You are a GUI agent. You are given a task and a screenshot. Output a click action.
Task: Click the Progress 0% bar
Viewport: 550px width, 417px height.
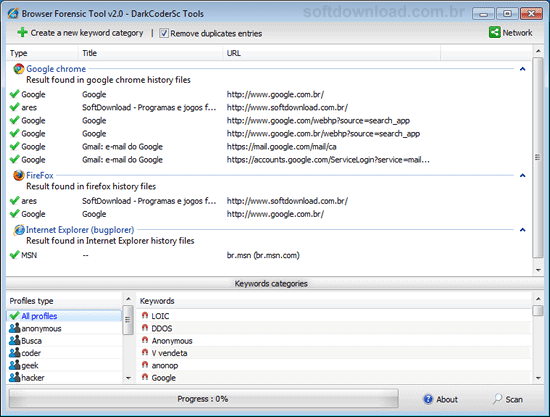[x=203, y=399]
